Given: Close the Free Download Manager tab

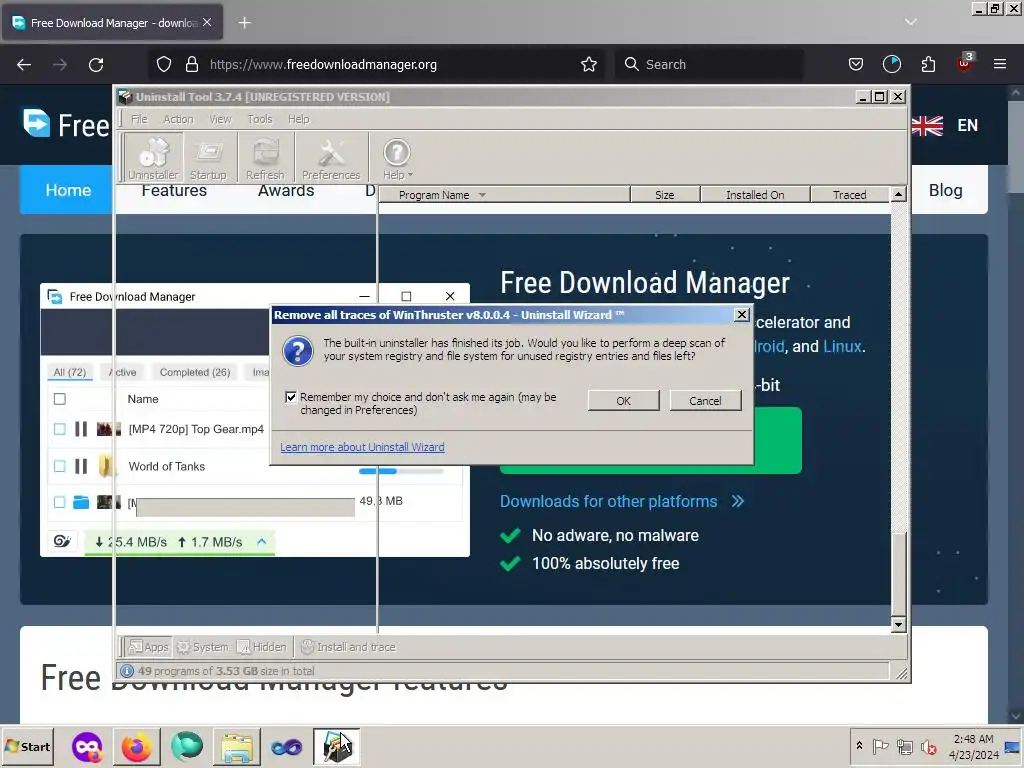Looking at the screenshot, I should pyautogui.click(x=207, y=22).
